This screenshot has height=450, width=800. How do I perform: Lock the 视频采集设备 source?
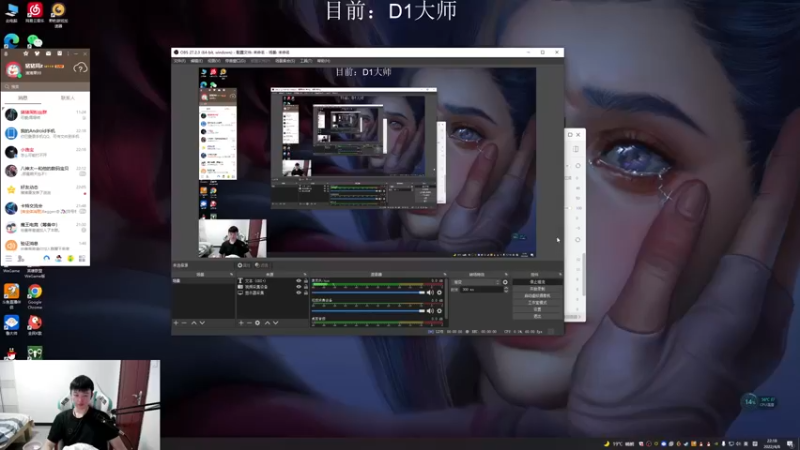point(306,287)
